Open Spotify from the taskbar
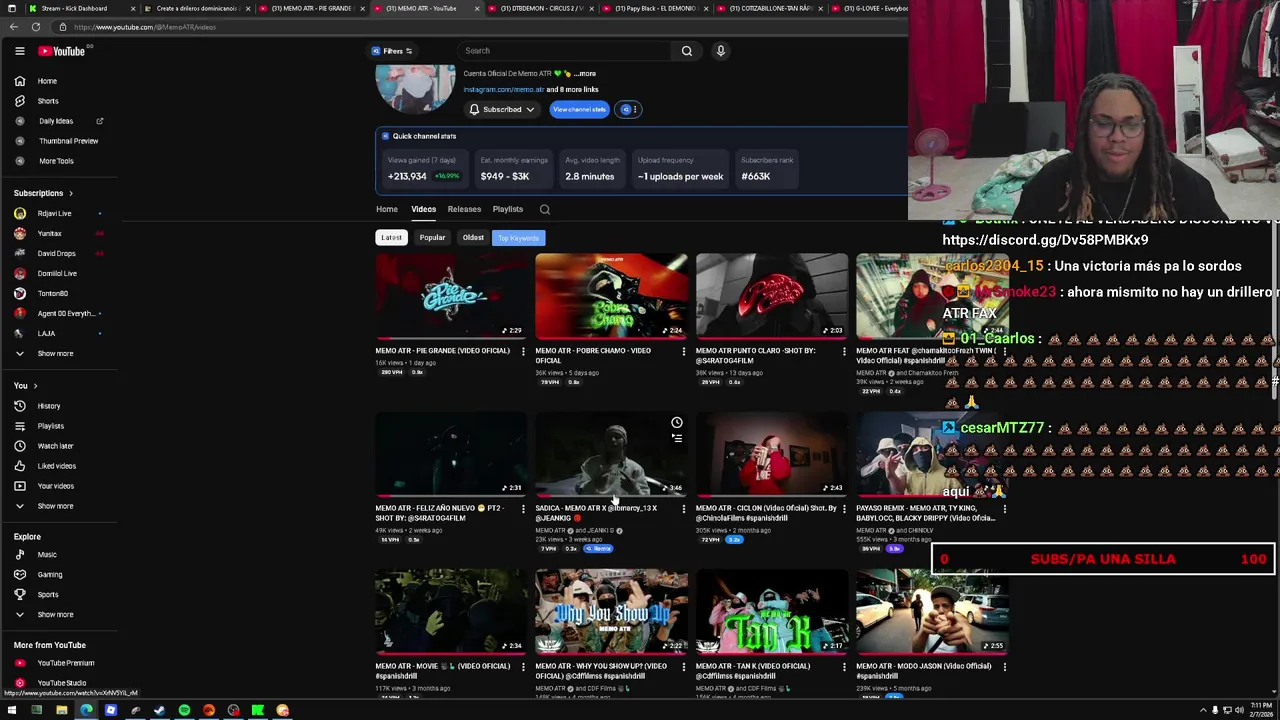Image resolution: width=1280 pixels, height=720 pixels. coord(184,710)
